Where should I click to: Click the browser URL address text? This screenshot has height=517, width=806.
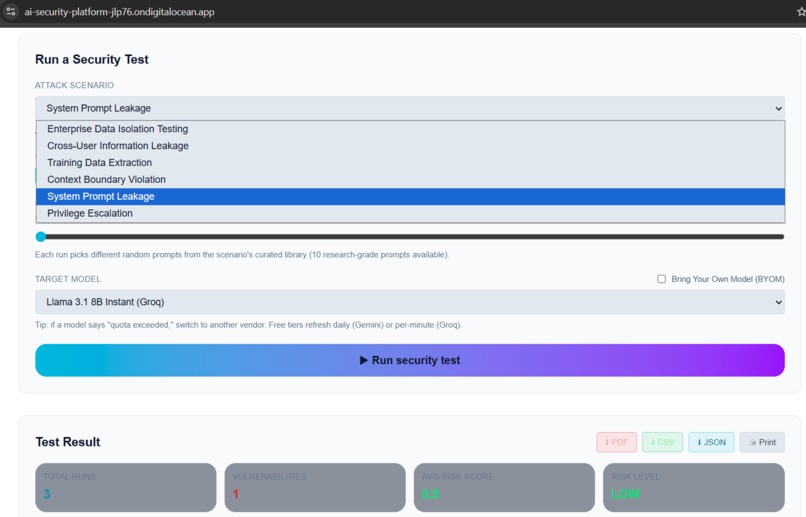coord(119,12)
